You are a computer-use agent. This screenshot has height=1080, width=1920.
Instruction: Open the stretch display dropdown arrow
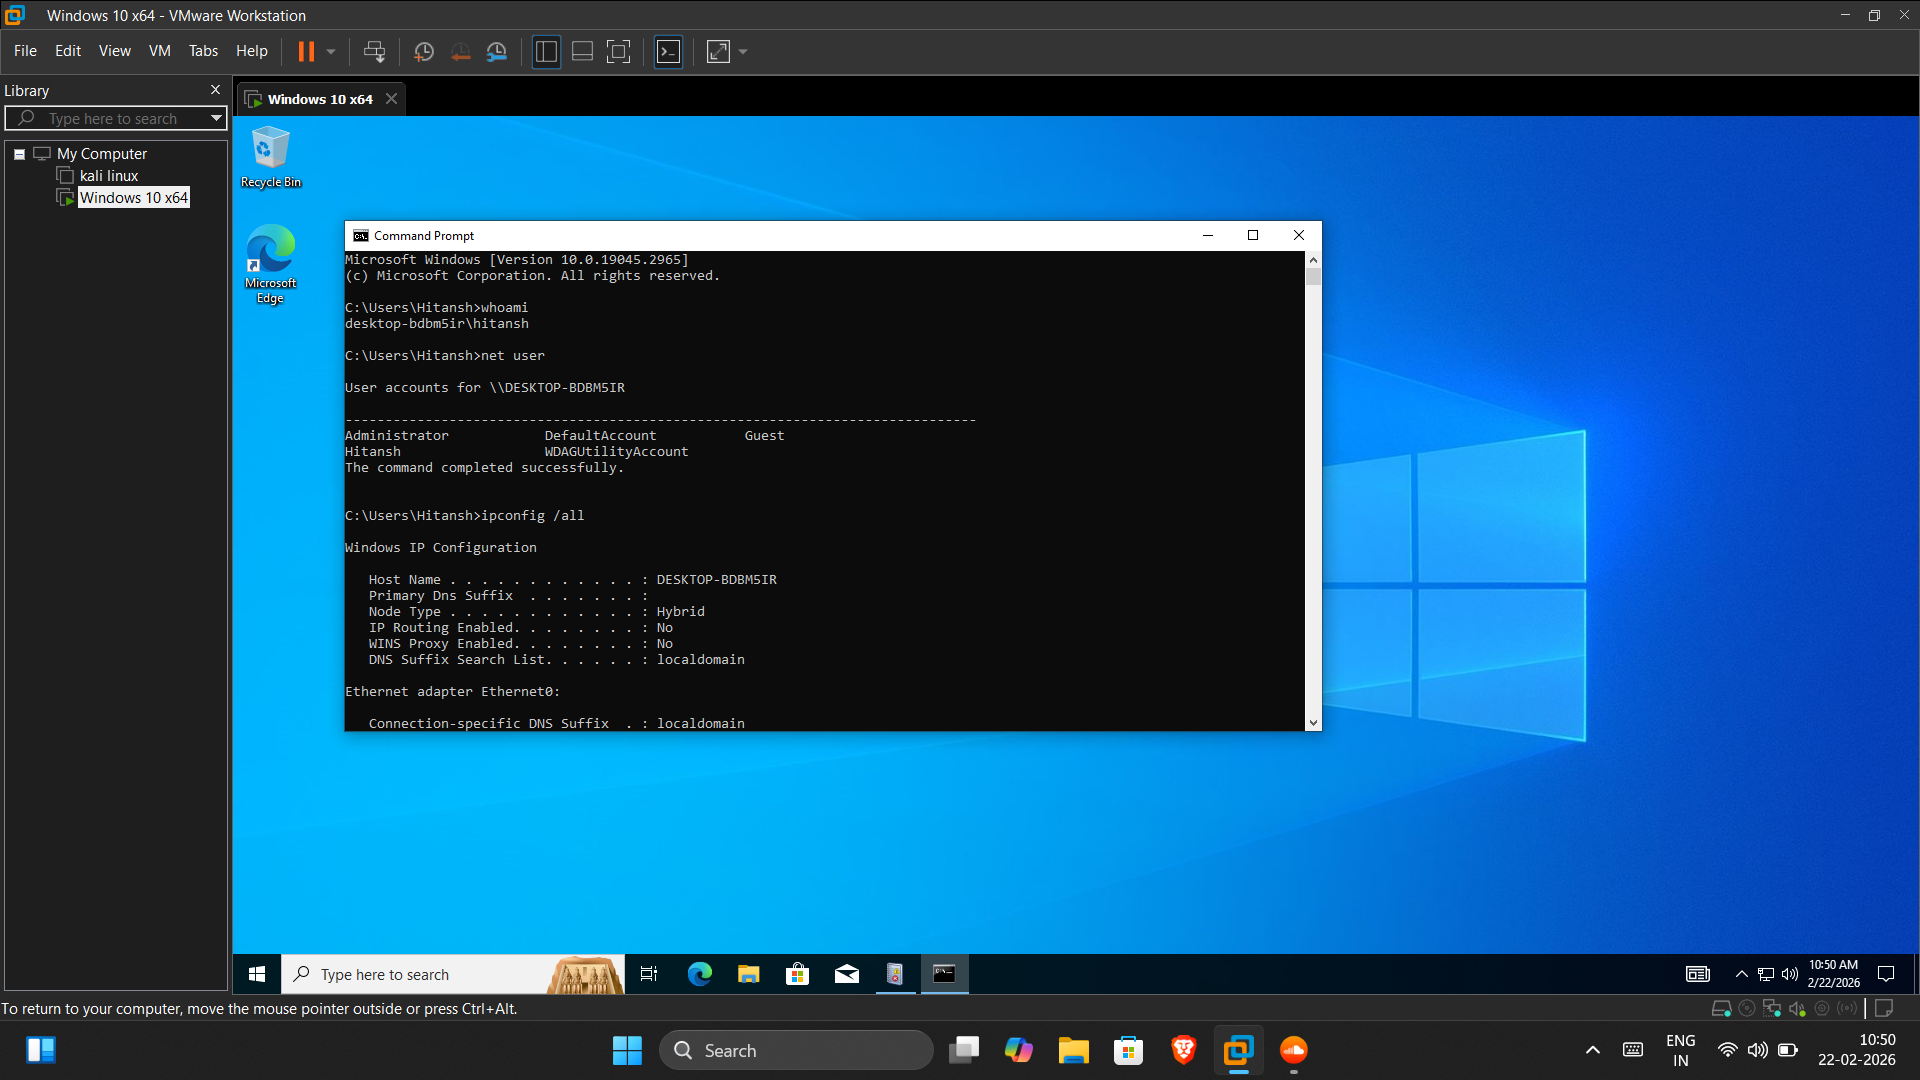(x=743, y=51)
